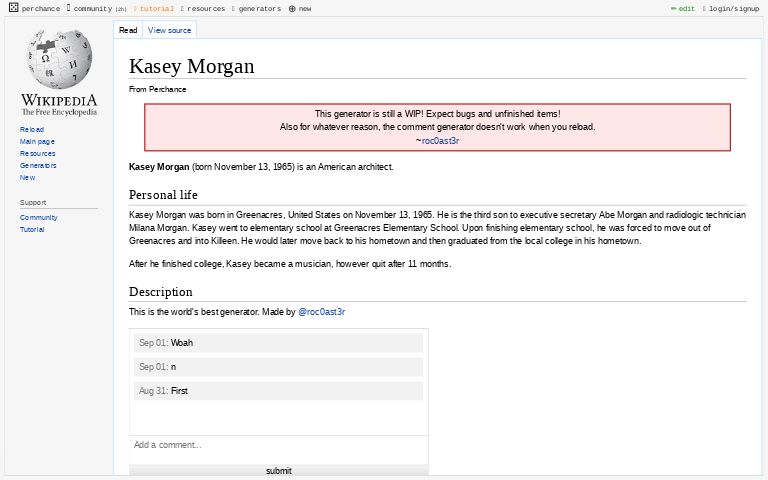Click the perchance dice logo icon
The height and width of the screenshot is (480, 768).
[x=14, y=8]
